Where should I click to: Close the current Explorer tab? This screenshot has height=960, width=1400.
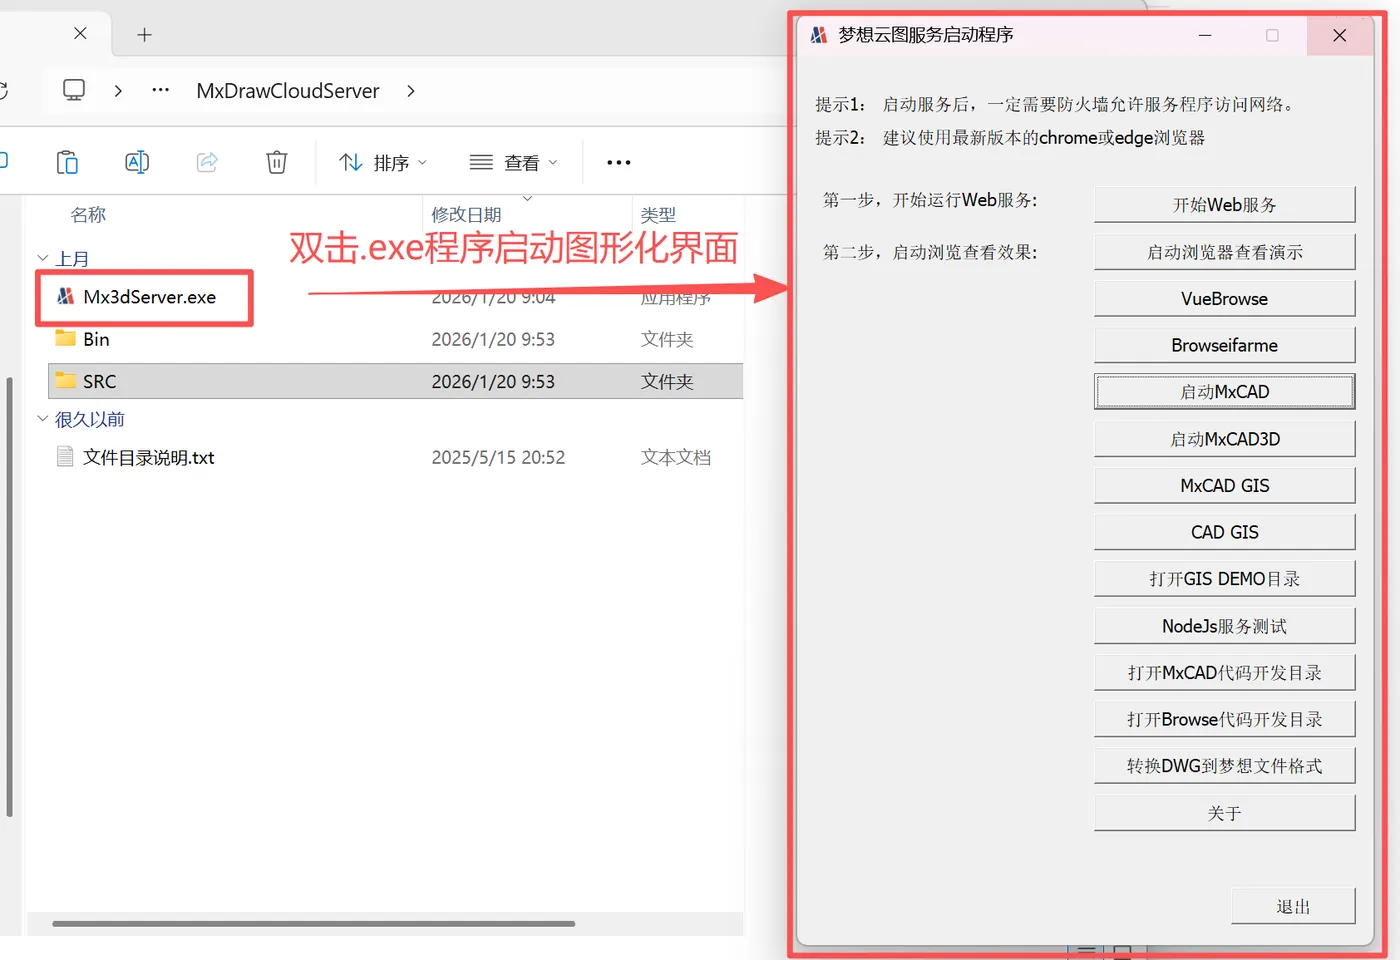80,34
